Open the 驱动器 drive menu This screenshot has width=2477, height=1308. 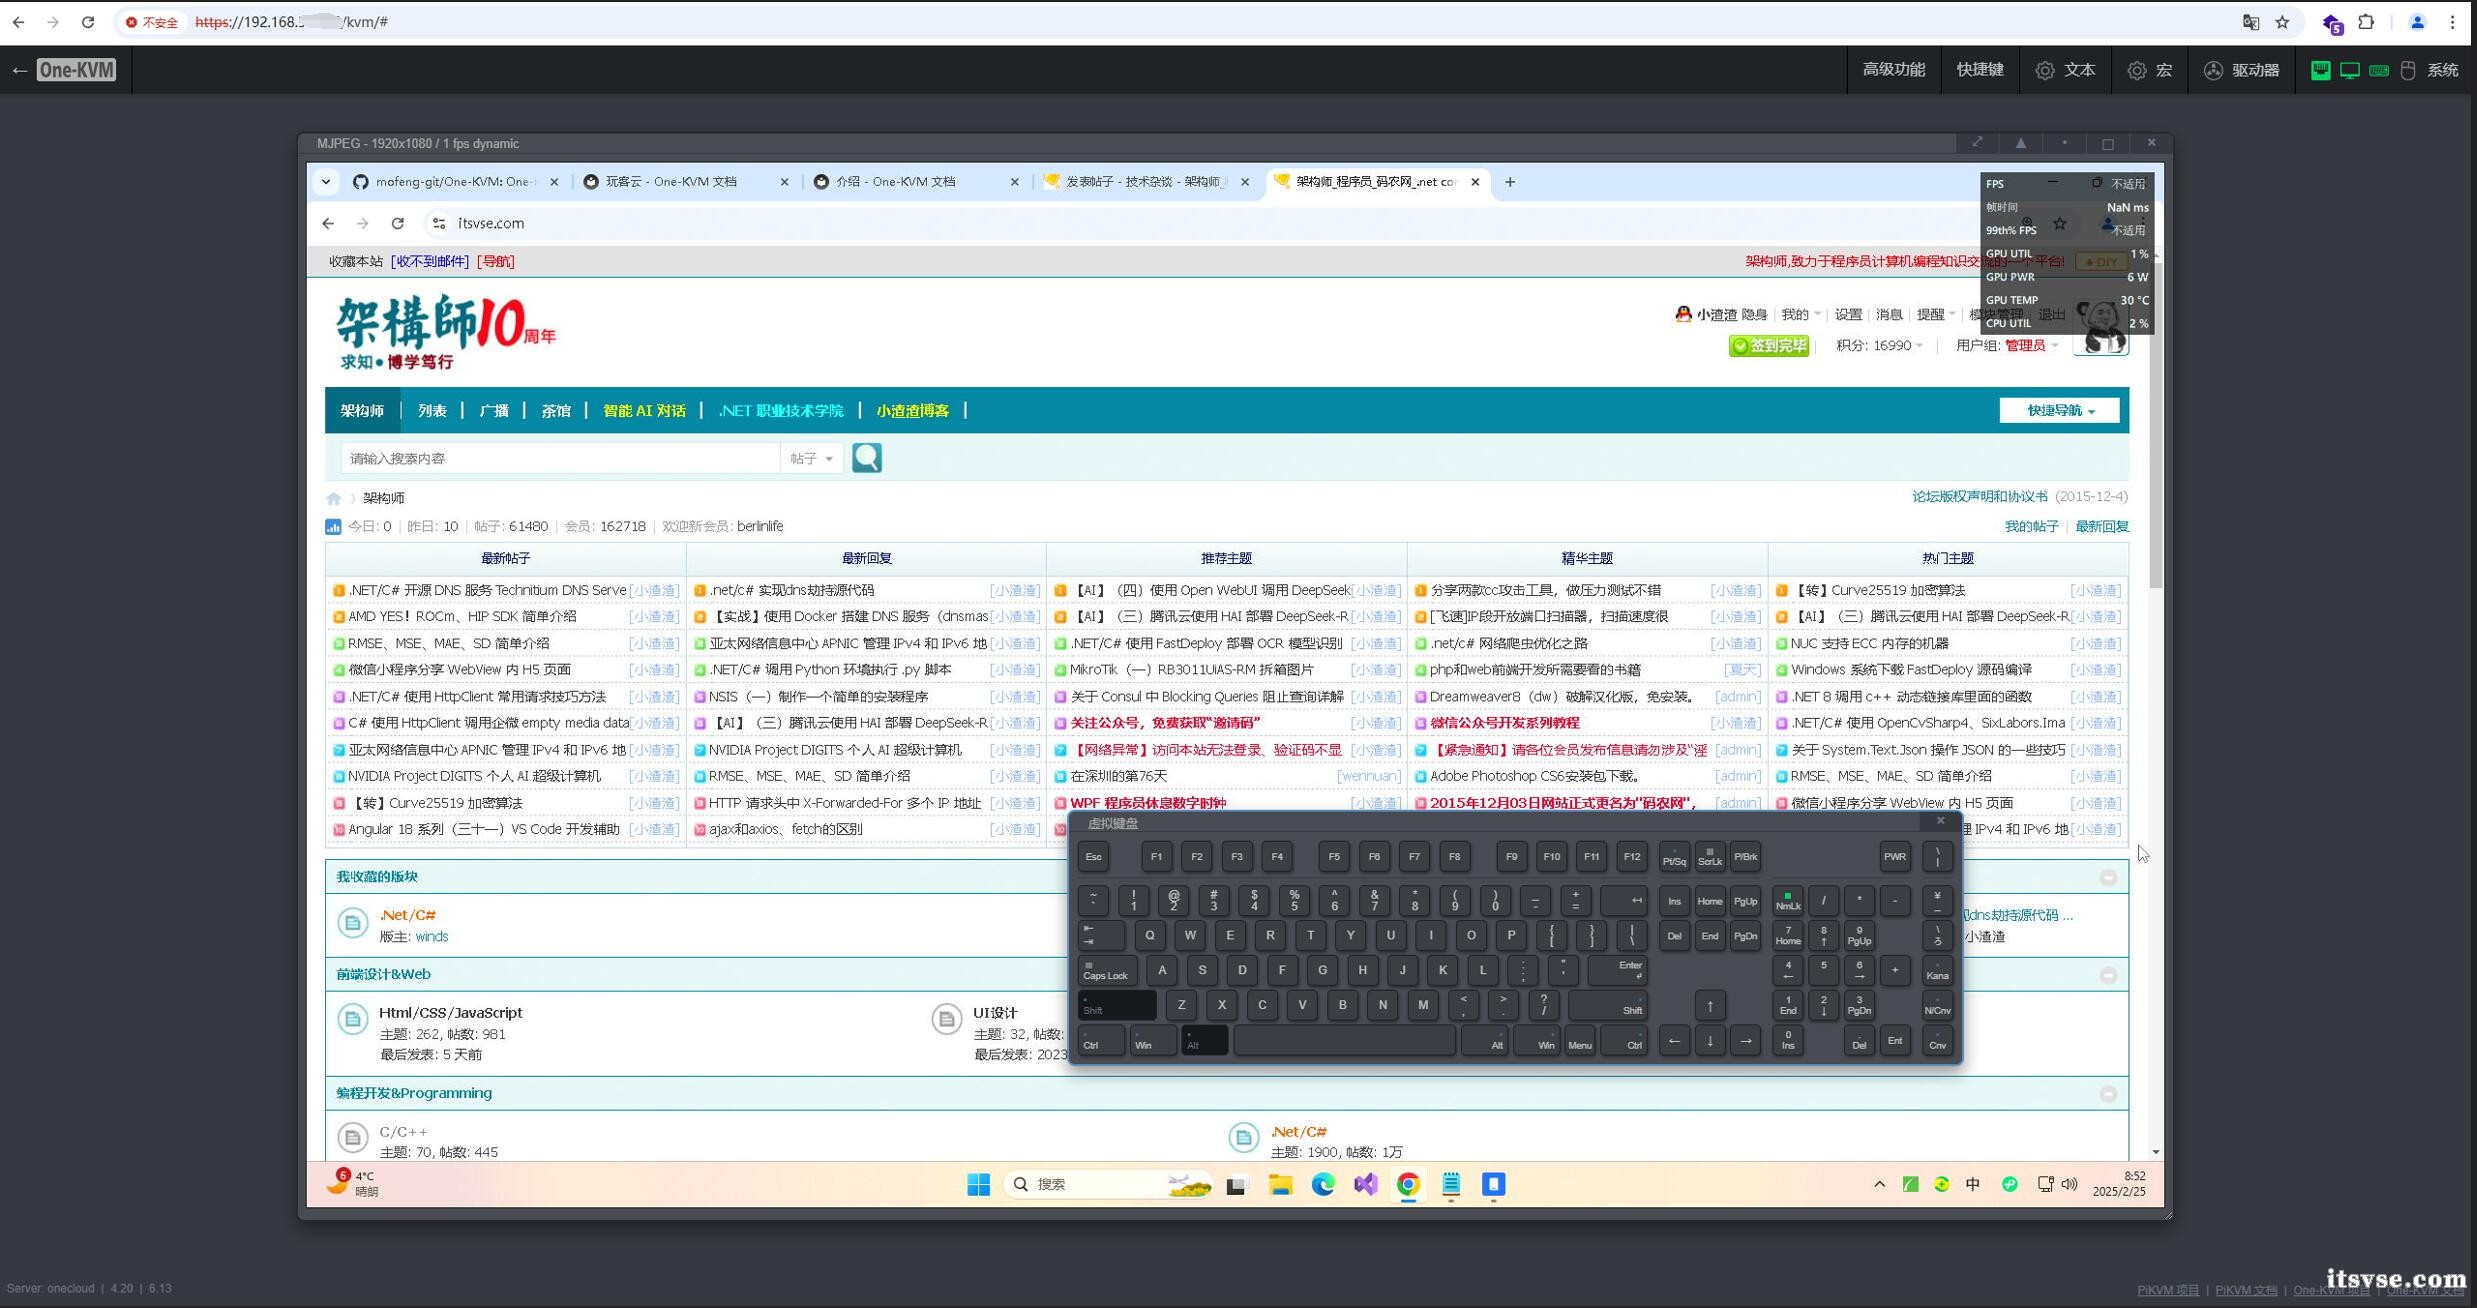[x=2242, y=70]
